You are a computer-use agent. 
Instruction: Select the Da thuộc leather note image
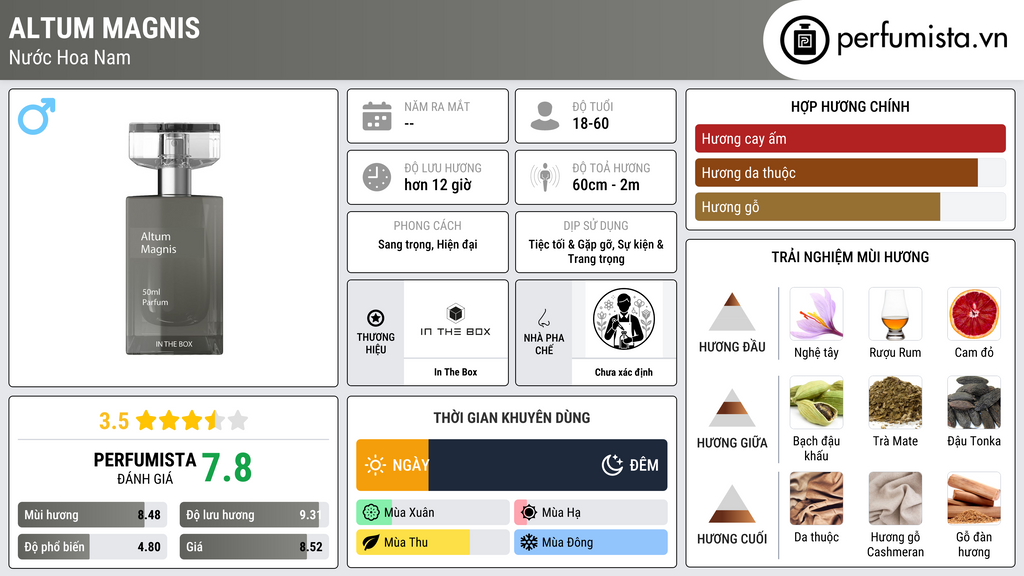(x=816, y=499)
